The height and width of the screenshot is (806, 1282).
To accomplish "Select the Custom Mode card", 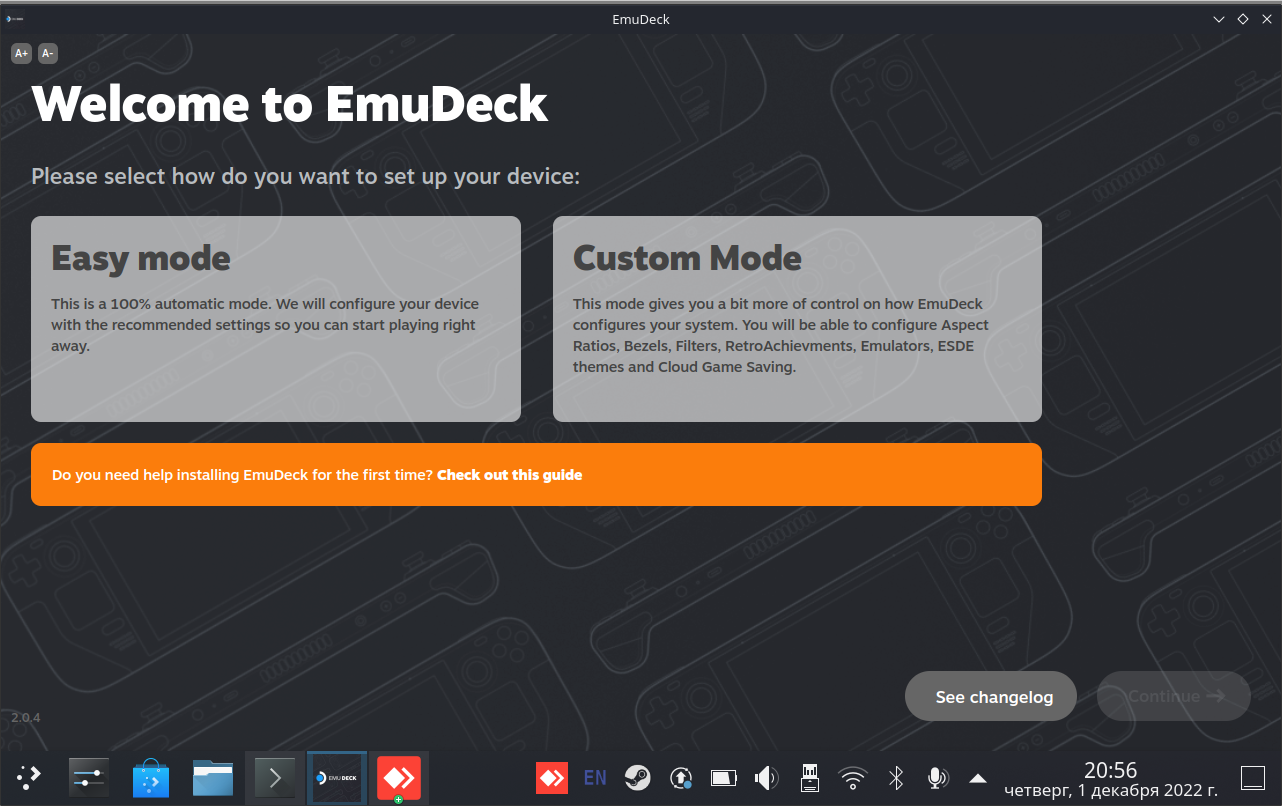I will tap(797, 319).
